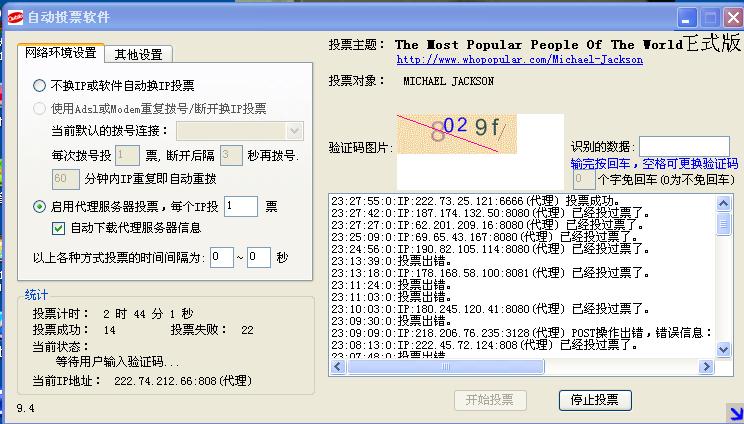Click the 个字免回车 number field

(x=584, y=179)
